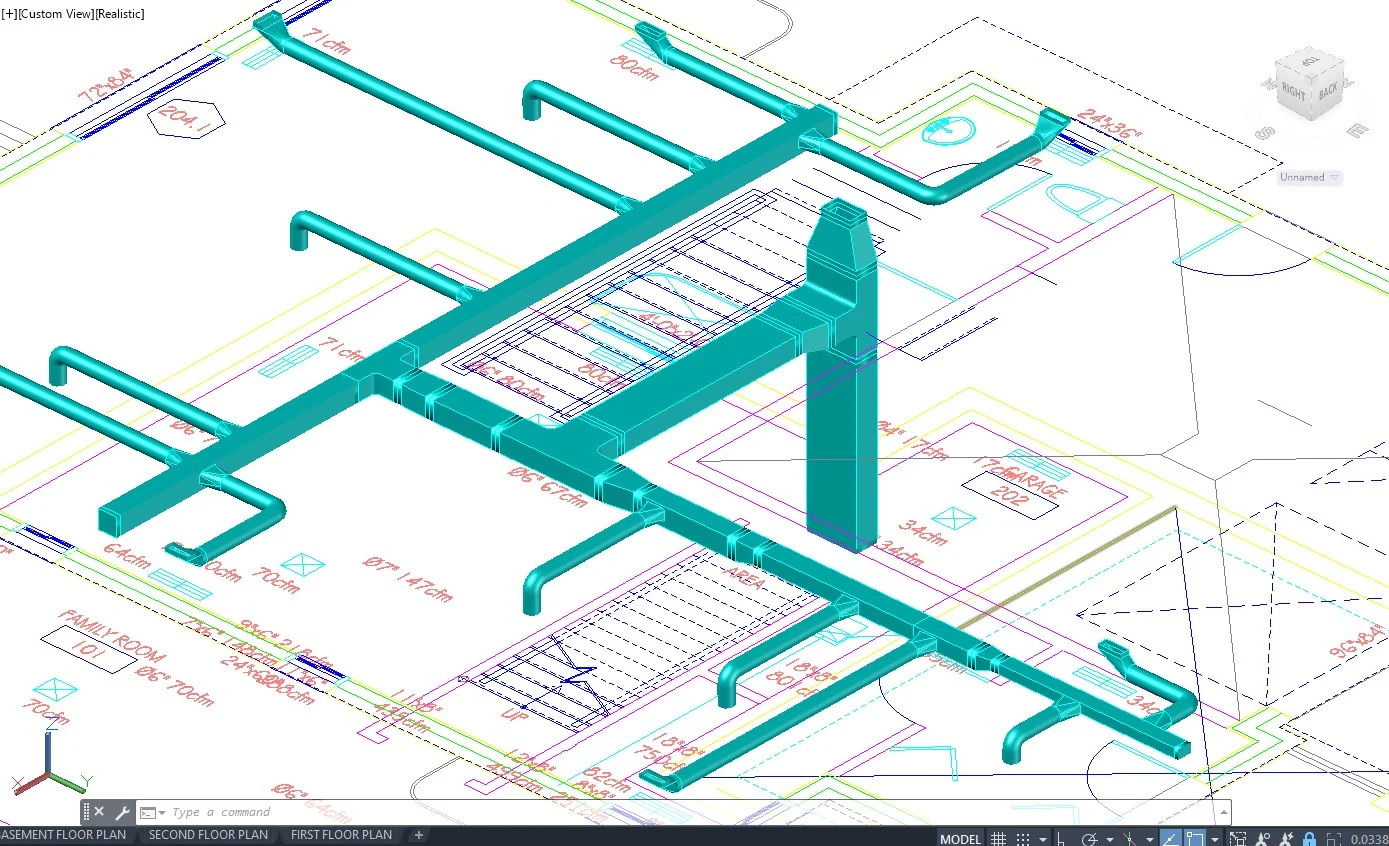Click the command line grip handle
Viewport: 1389px width, 846px height.
[87, 812]
